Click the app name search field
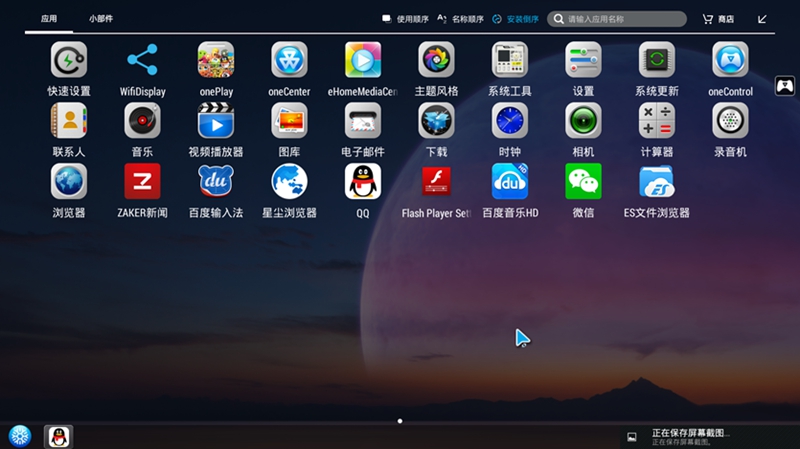The image size is (800, 449). click(617, 19)
